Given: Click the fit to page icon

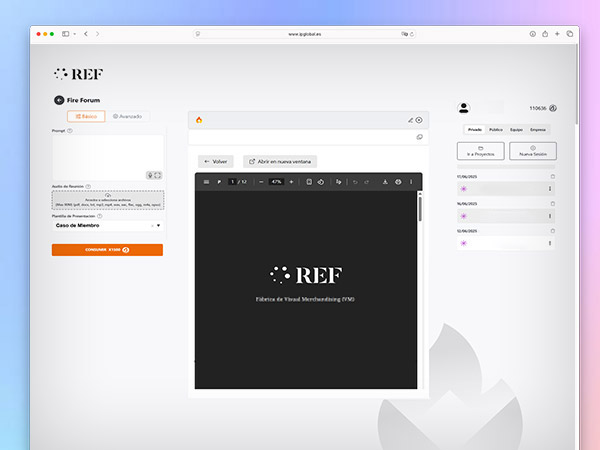Looking at the screenshot, I should 309,182.
